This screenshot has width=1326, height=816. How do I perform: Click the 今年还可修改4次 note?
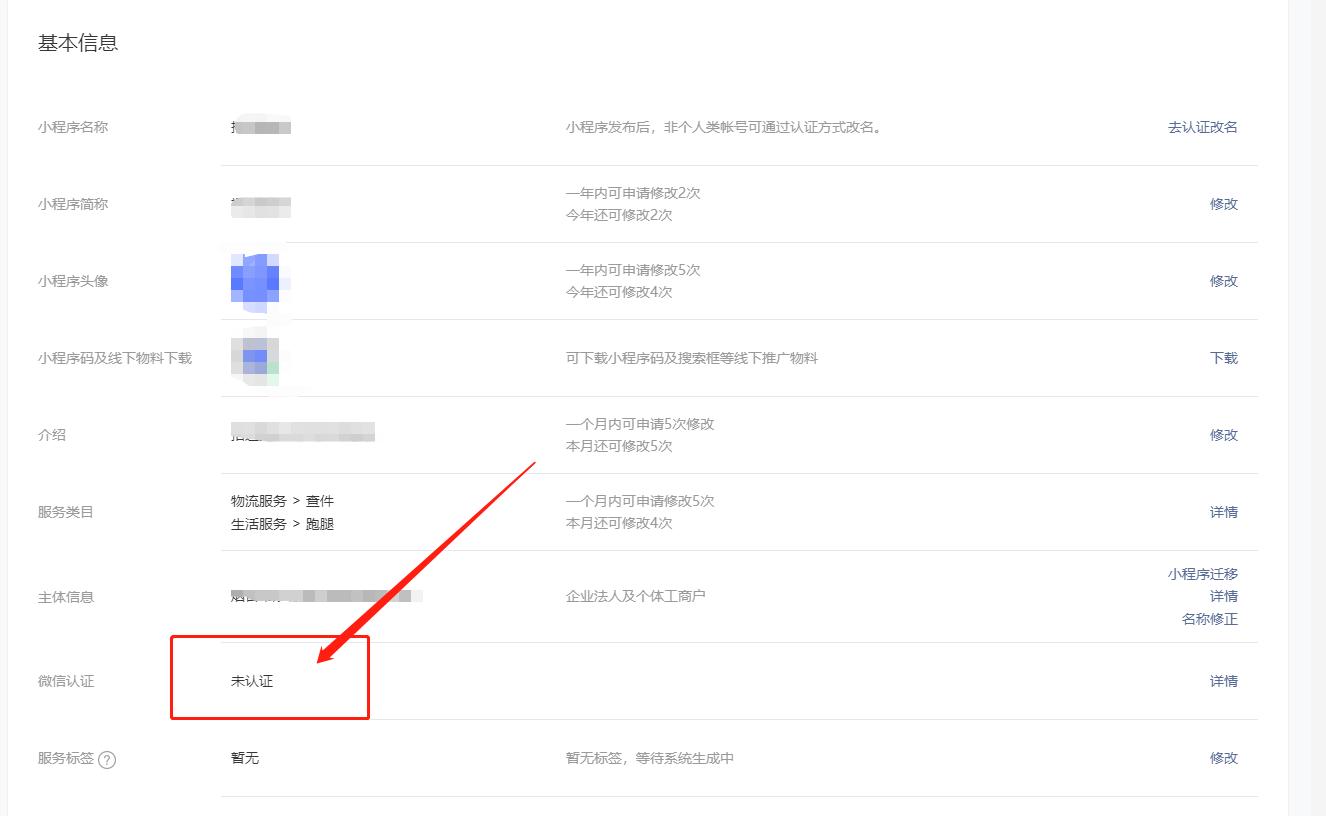point(619,292)
